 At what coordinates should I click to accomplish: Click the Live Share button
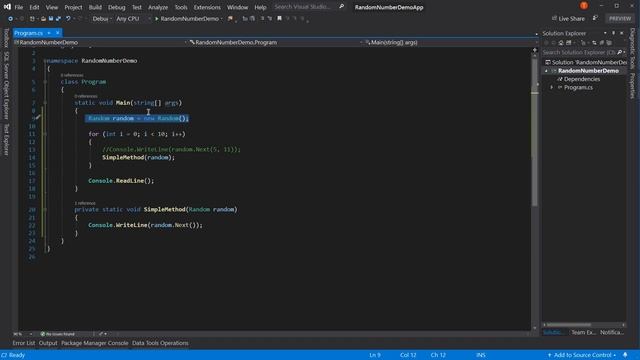(568, 18)
